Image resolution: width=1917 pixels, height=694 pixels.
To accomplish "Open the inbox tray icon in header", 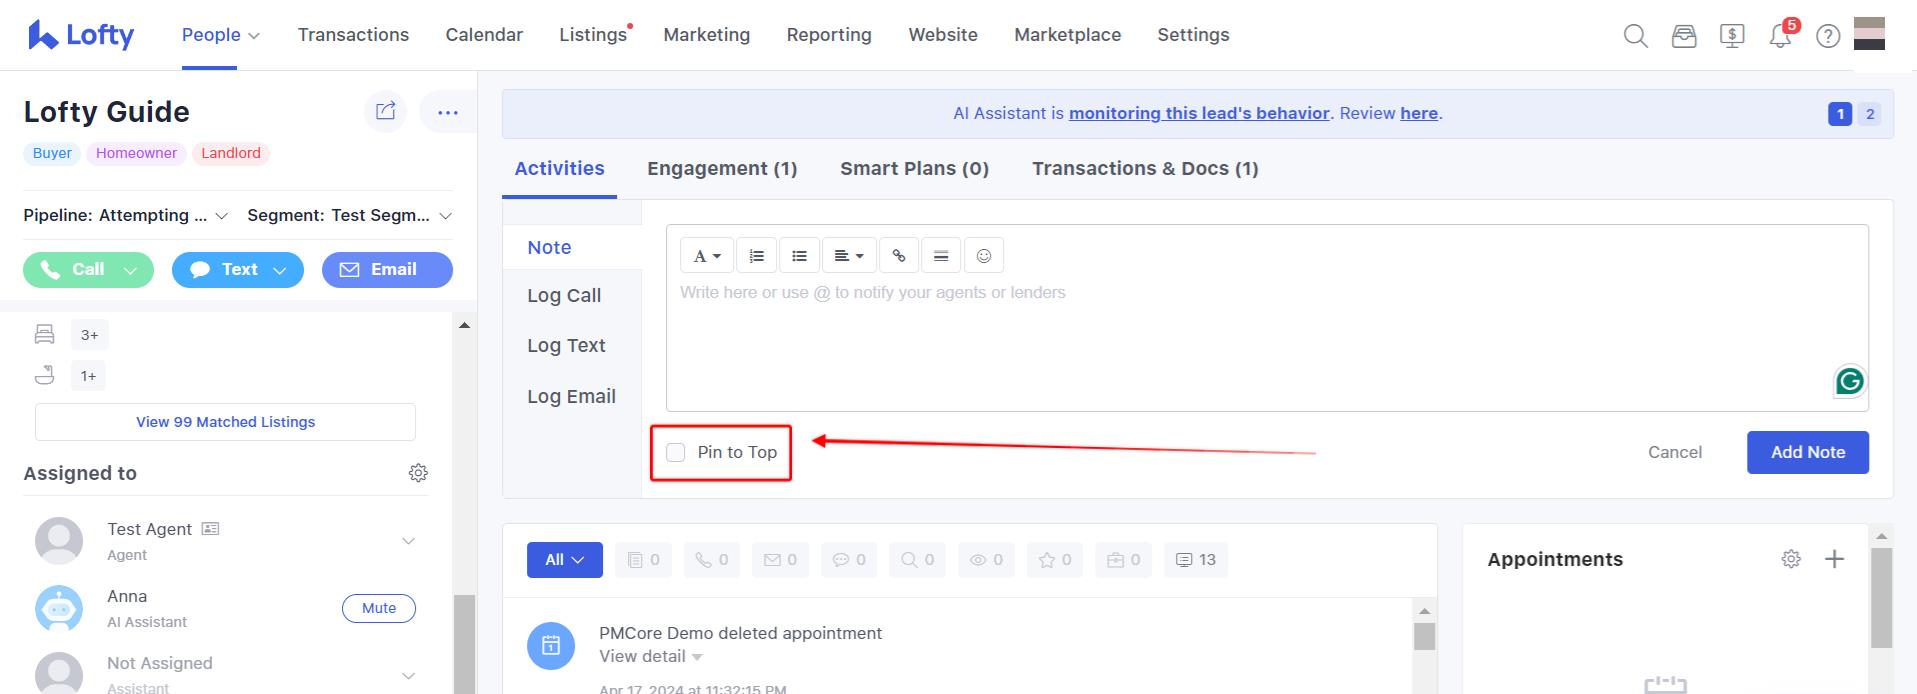I will 1684,36.
